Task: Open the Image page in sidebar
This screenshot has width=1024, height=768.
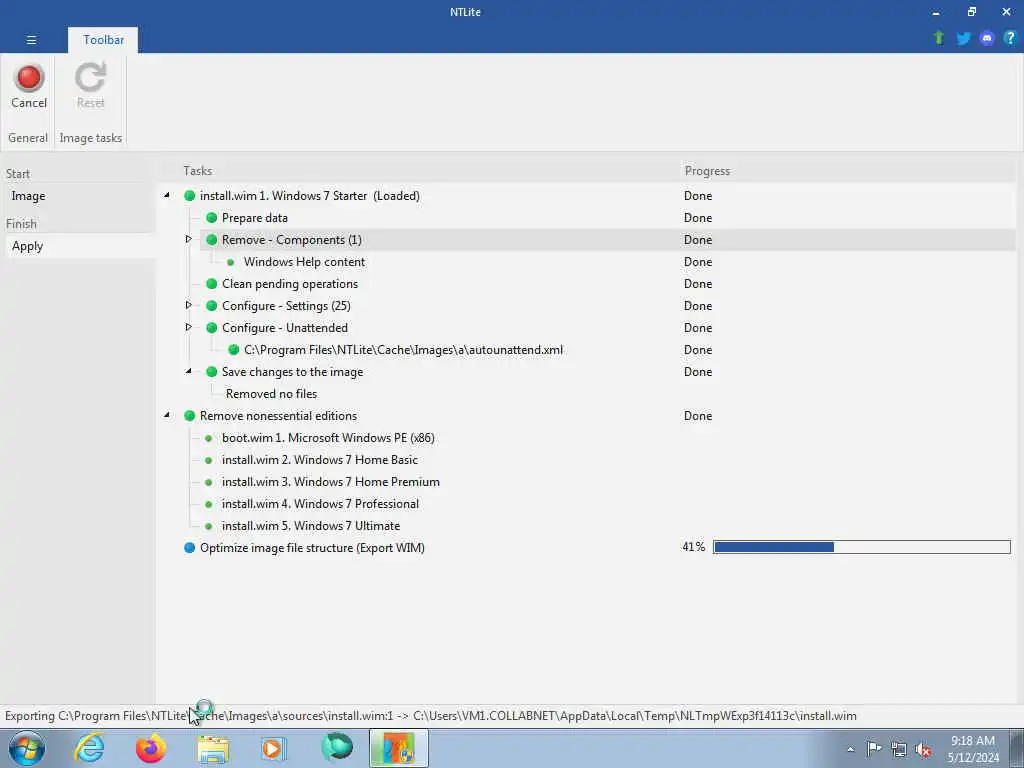Action: [x=80, y=196]
